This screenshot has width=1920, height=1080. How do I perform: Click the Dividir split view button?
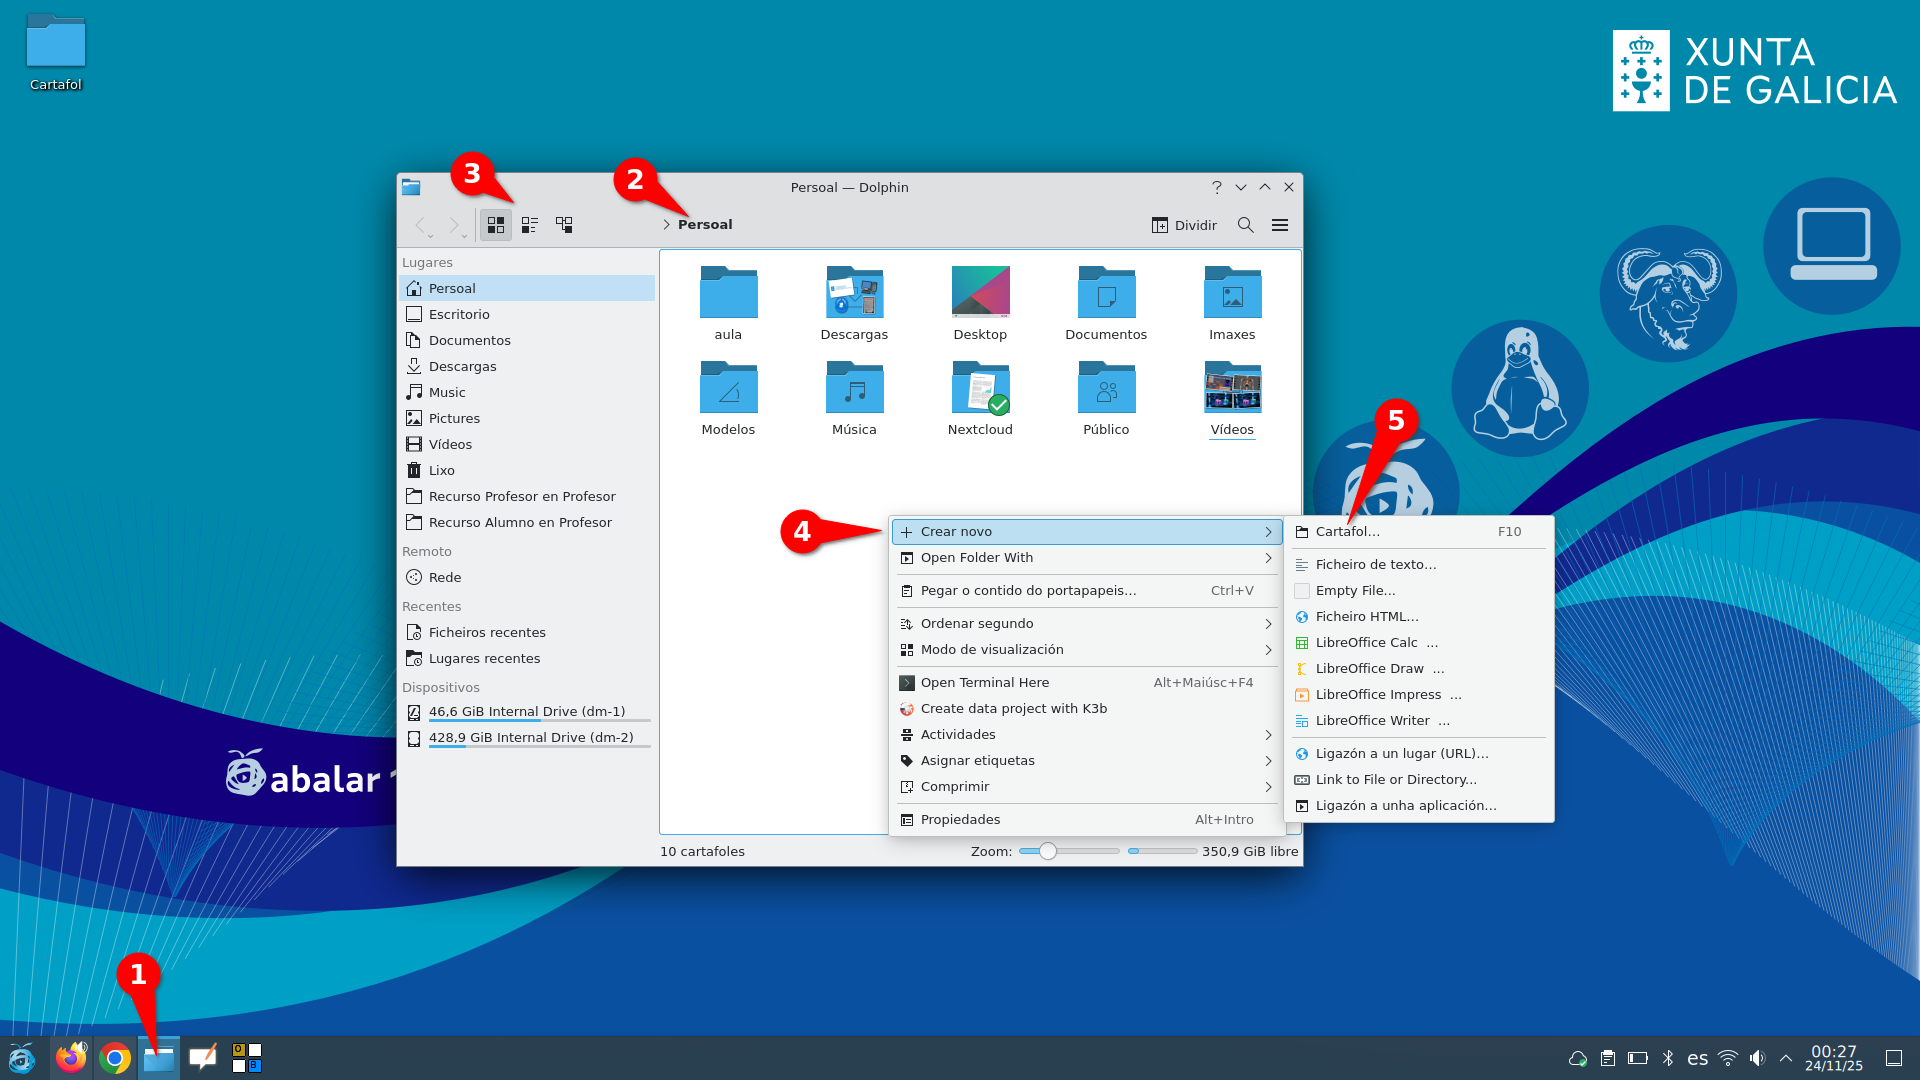(1184, 225)
